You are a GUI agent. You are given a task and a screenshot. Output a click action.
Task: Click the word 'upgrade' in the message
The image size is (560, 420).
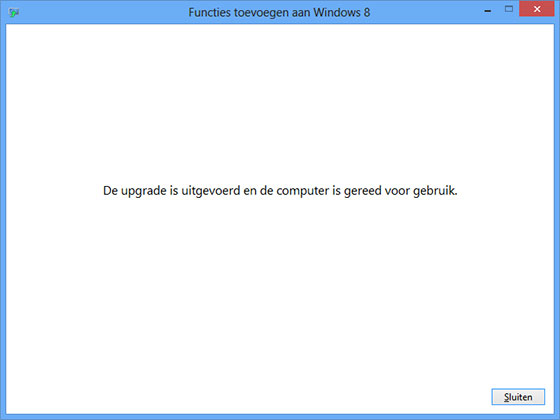[144, 191]
